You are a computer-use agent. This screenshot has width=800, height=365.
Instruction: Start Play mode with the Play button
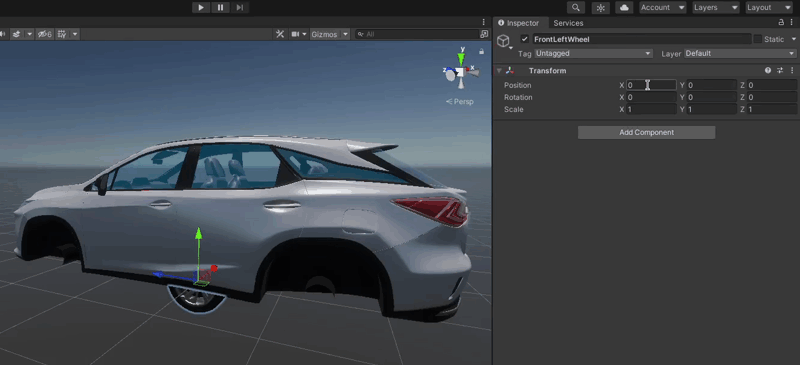201,7
